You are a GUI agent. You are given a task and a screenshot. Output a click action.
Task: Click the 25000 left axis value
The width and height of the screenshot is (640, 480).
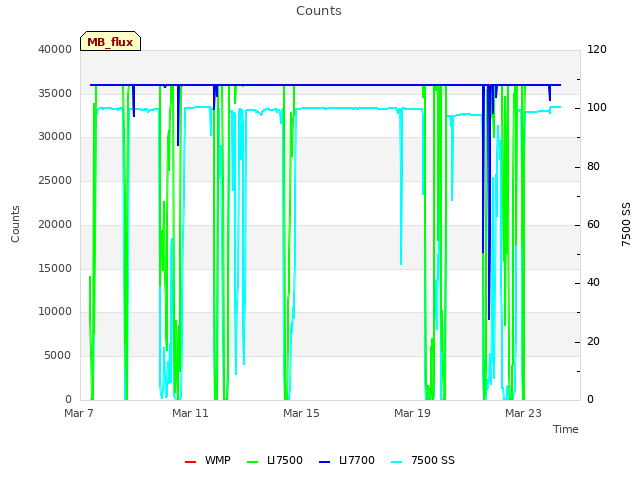tap(55, 180)
